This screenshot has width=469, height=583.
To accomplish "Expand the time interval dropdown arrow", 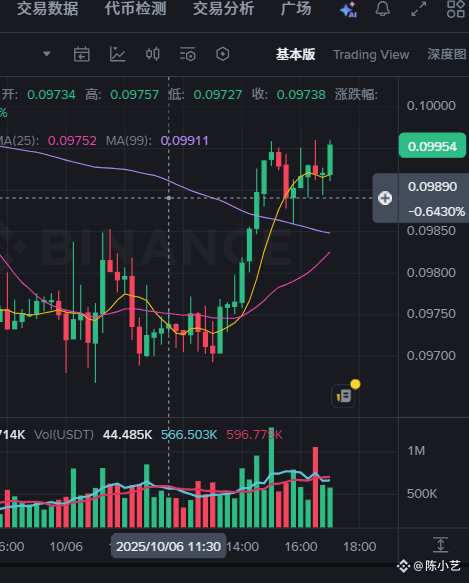I will [x=46, y=54].
